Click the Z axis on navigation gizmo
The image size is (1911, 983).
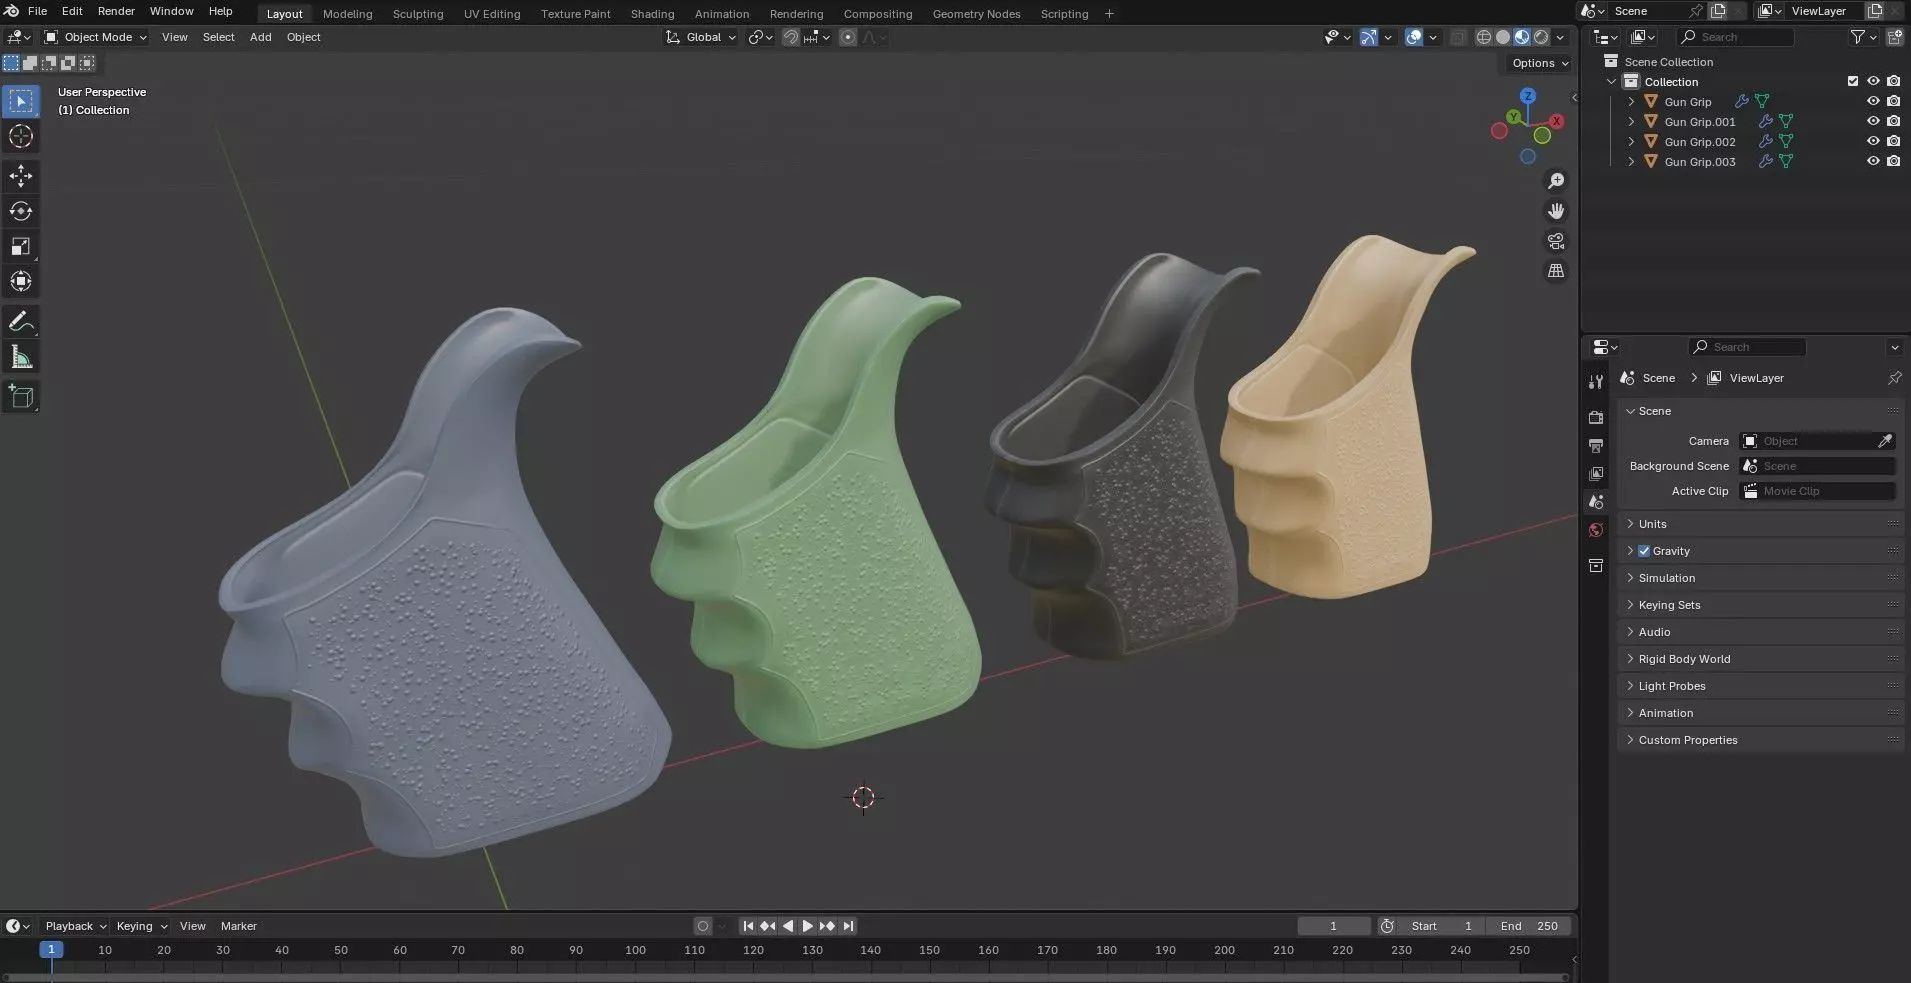[1528, 96]
